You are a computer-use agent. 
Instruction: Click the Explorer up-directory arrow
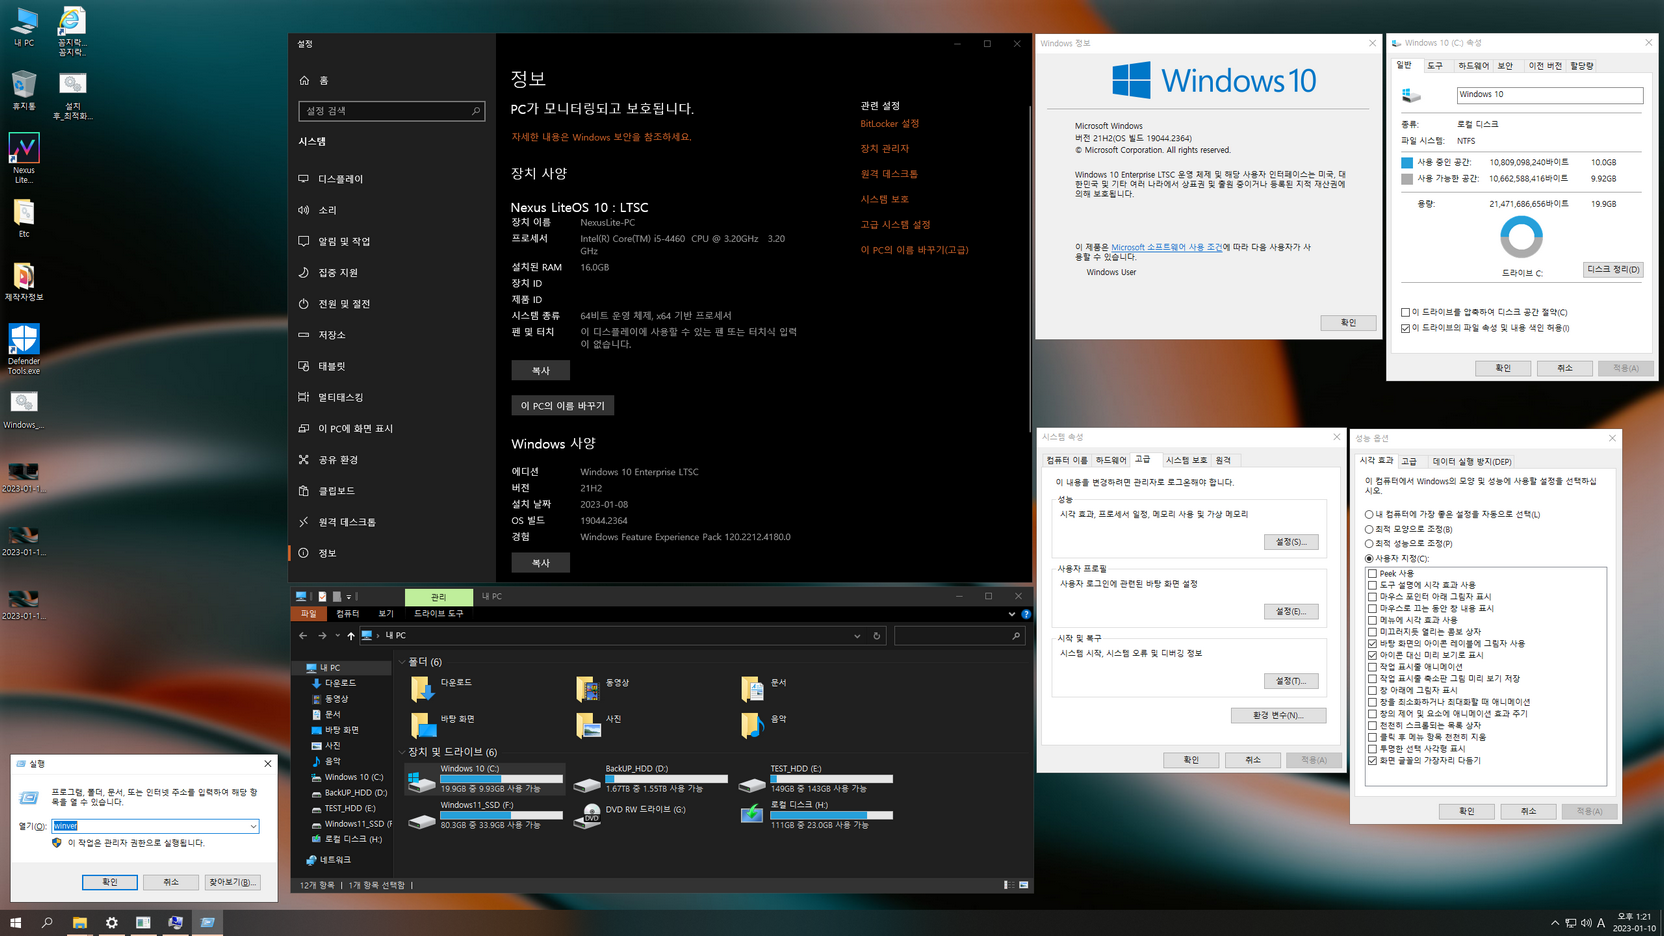[350, 636]
